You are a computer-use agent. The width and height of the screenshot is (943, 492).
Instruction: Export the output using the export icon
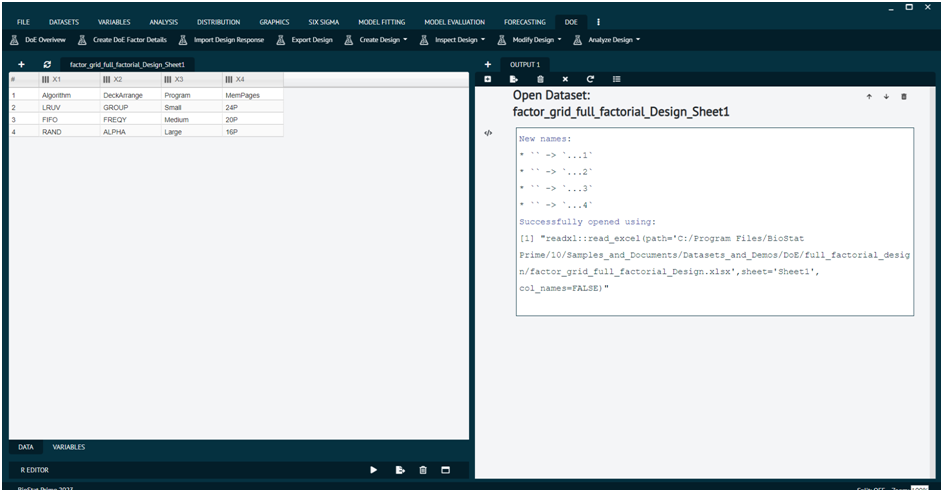click(x=514, y=79)
